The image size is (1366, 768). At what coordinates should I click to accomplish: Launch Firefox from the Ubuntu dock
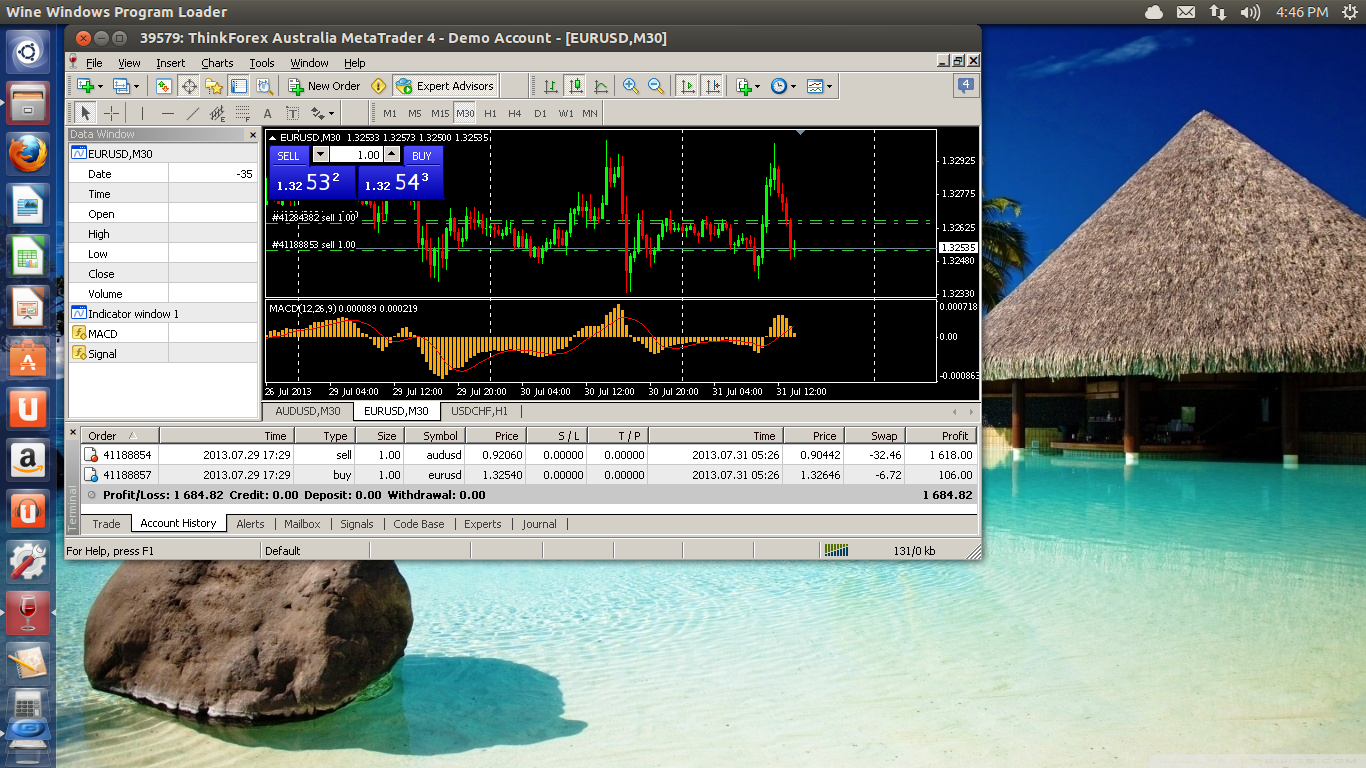28,153
